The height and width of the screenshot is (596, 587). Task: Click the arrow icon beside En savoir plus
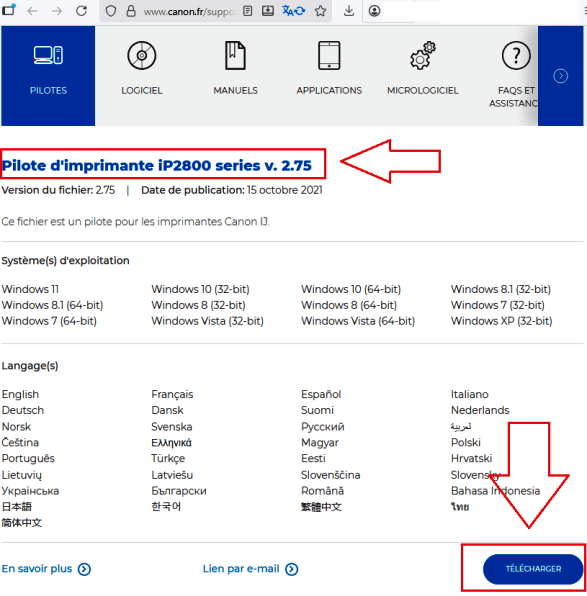point(84,569)
